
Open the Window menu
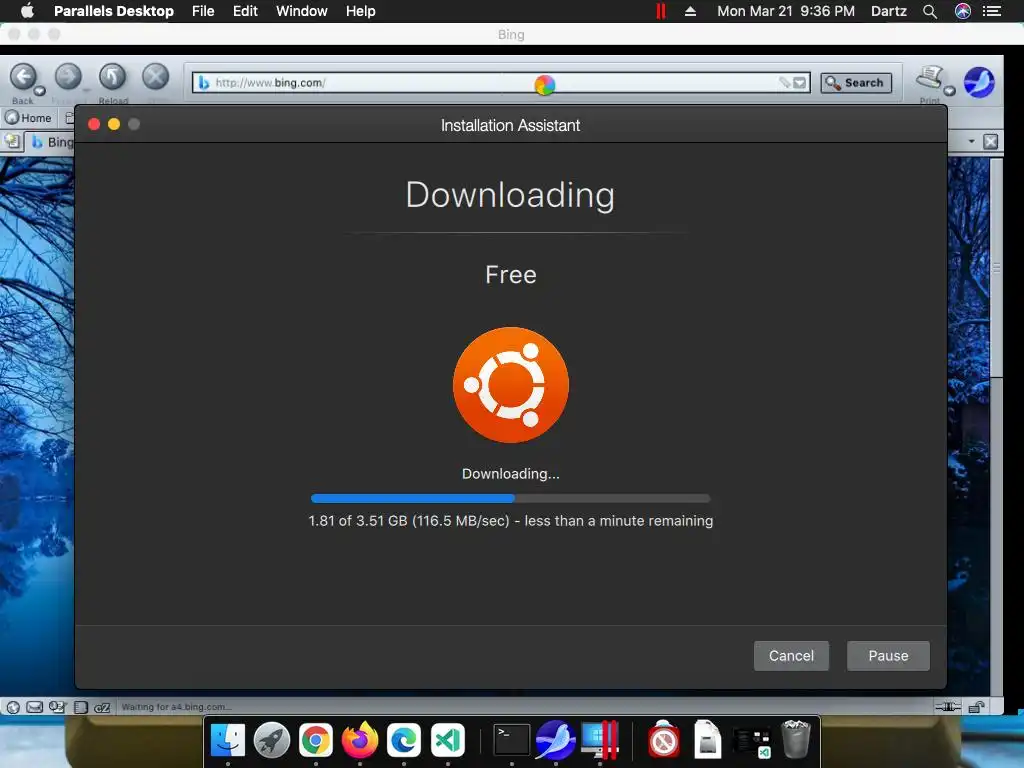pos(302,11)
